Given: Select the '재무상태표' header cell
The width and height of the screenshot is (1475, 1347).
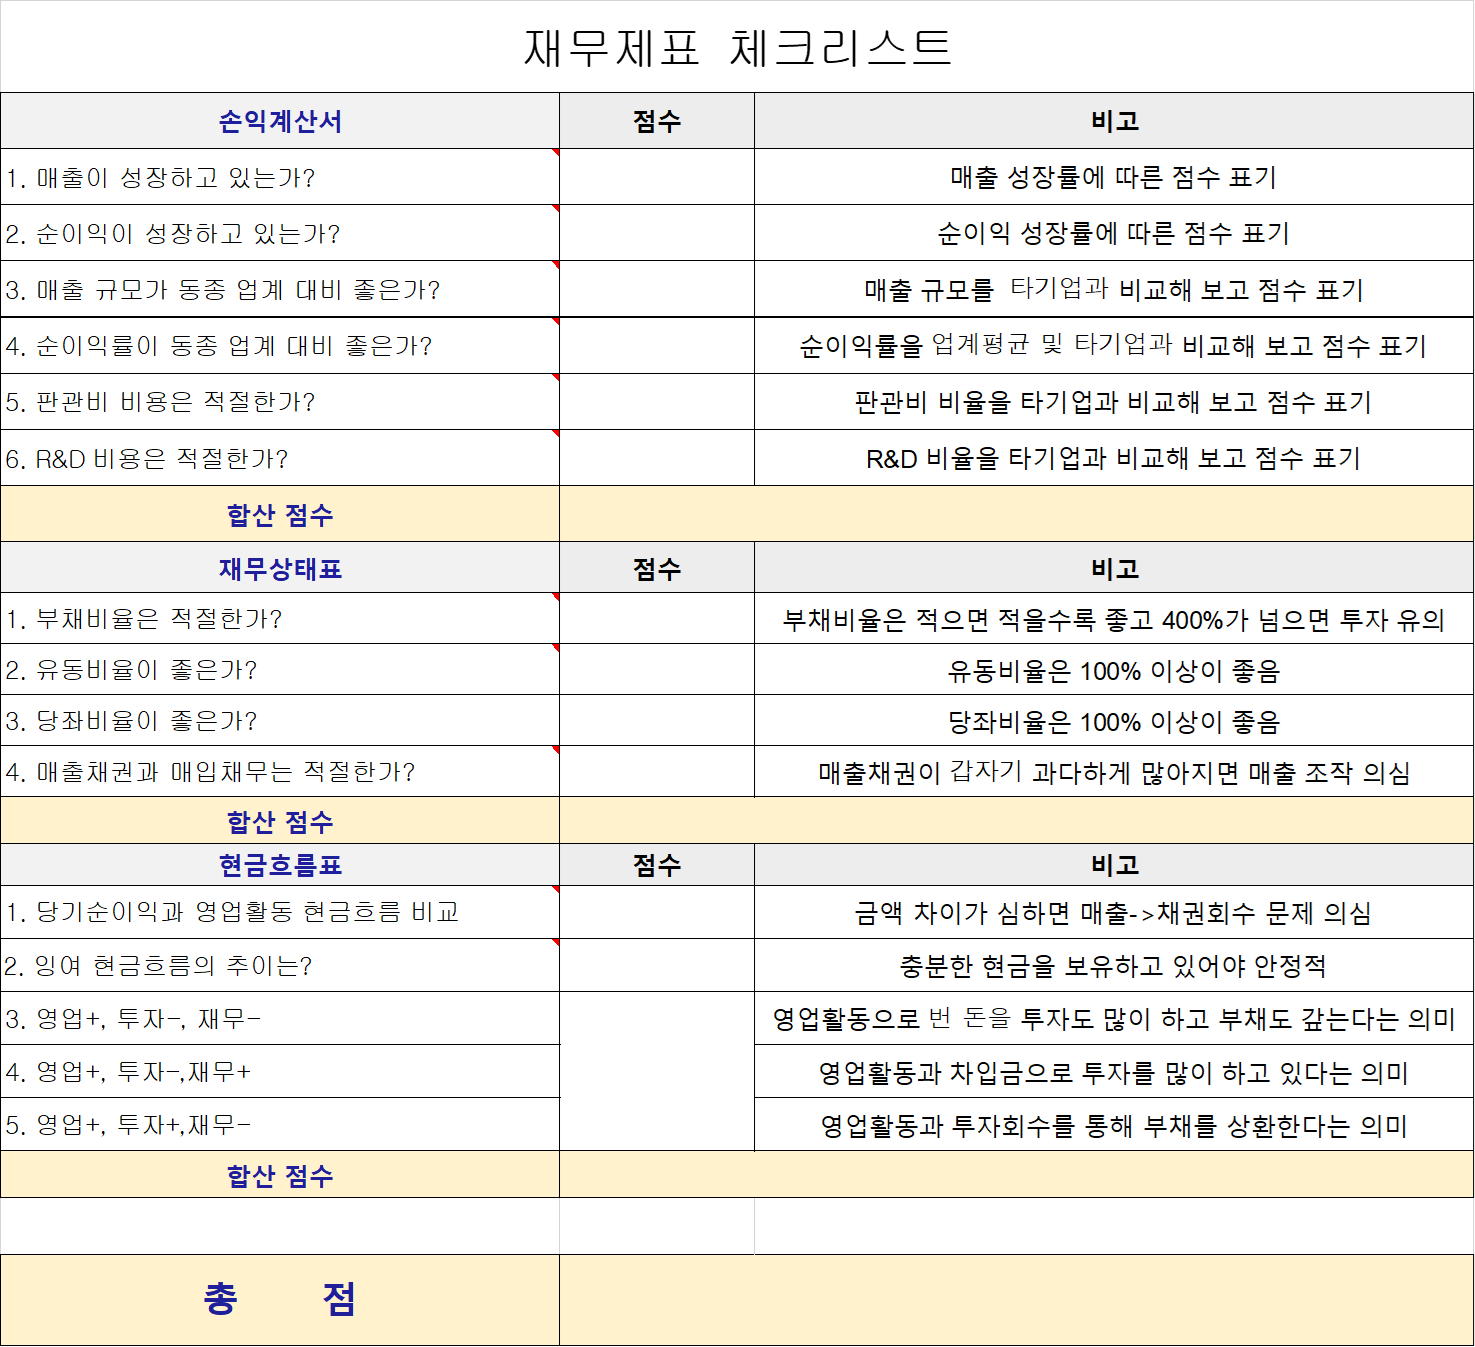Looking at the screenshot, I should (280, 568).
